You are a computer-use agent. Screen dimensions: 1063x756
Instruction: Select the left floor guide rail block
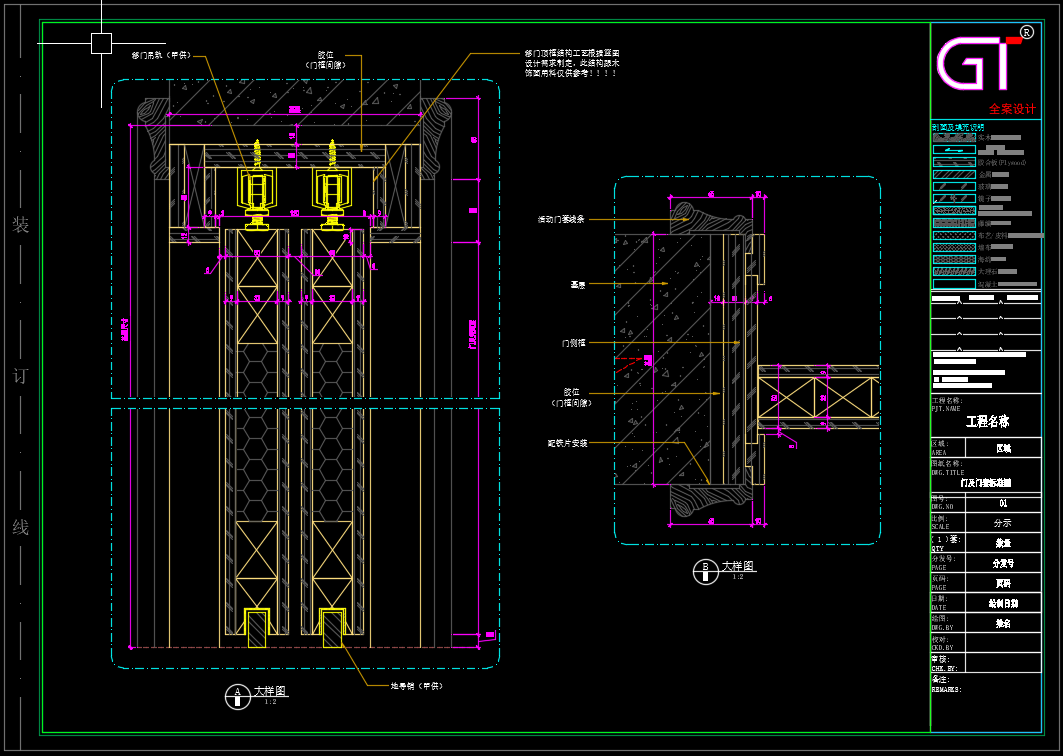[259, 625]
